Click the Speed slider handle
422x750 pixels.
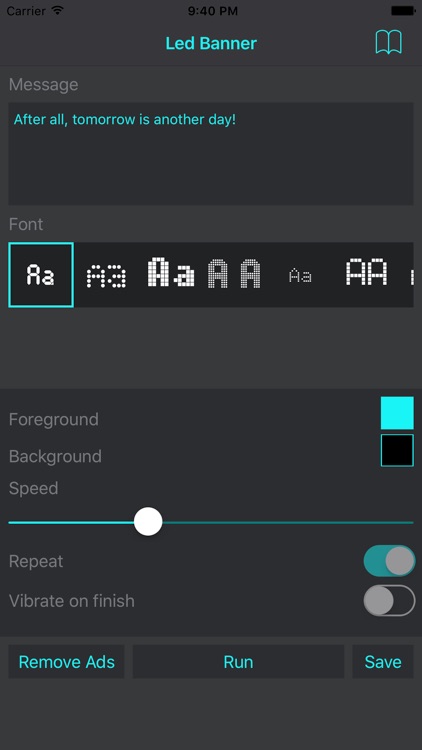(148, 521)
